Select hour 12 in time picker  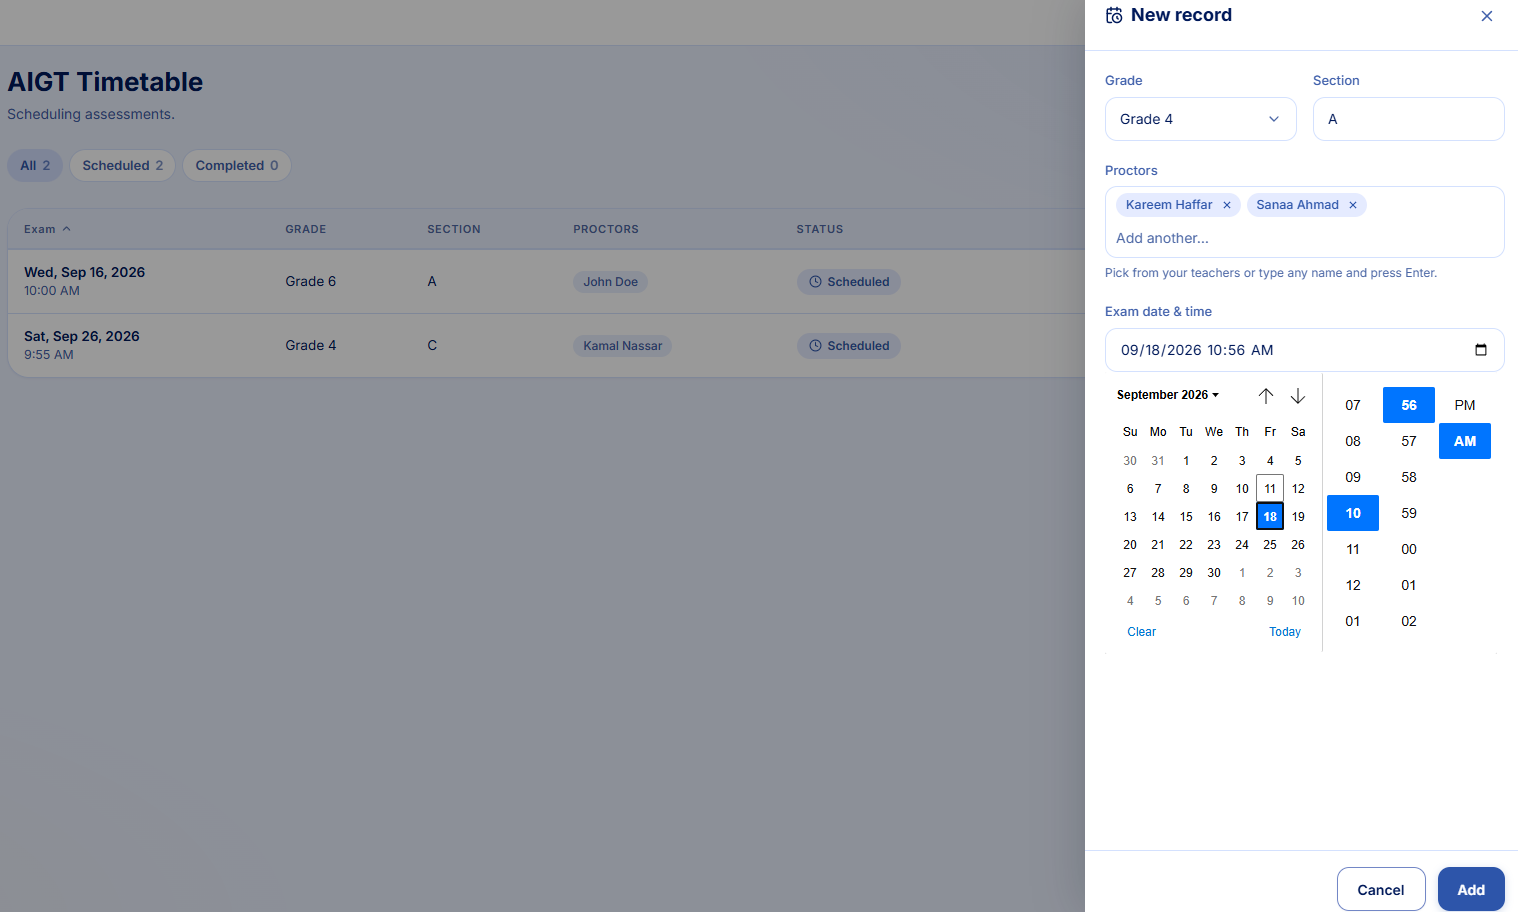1353,585
